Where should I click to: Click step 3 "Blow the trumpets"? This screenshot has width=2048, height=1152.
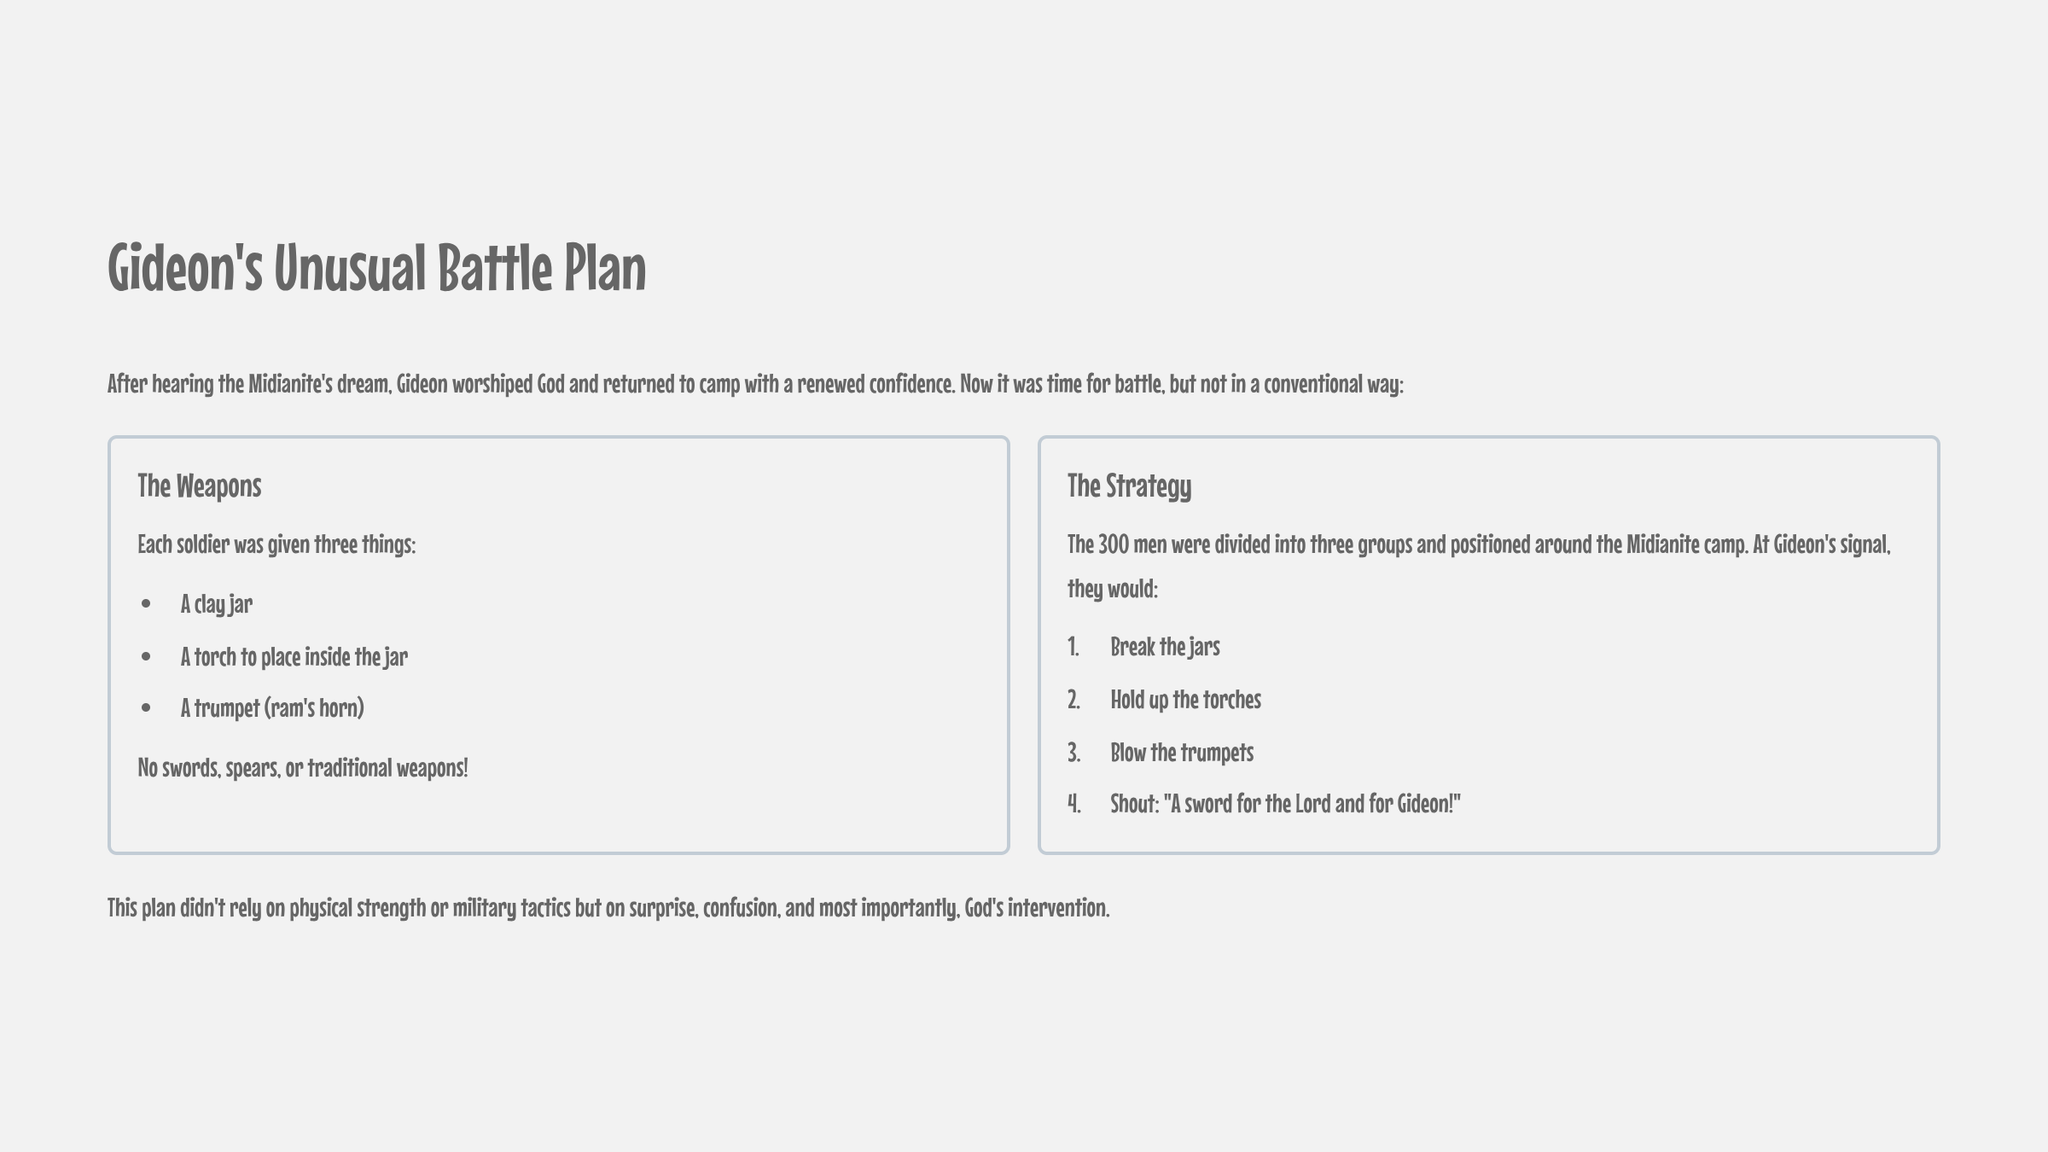coord(1181,752)
